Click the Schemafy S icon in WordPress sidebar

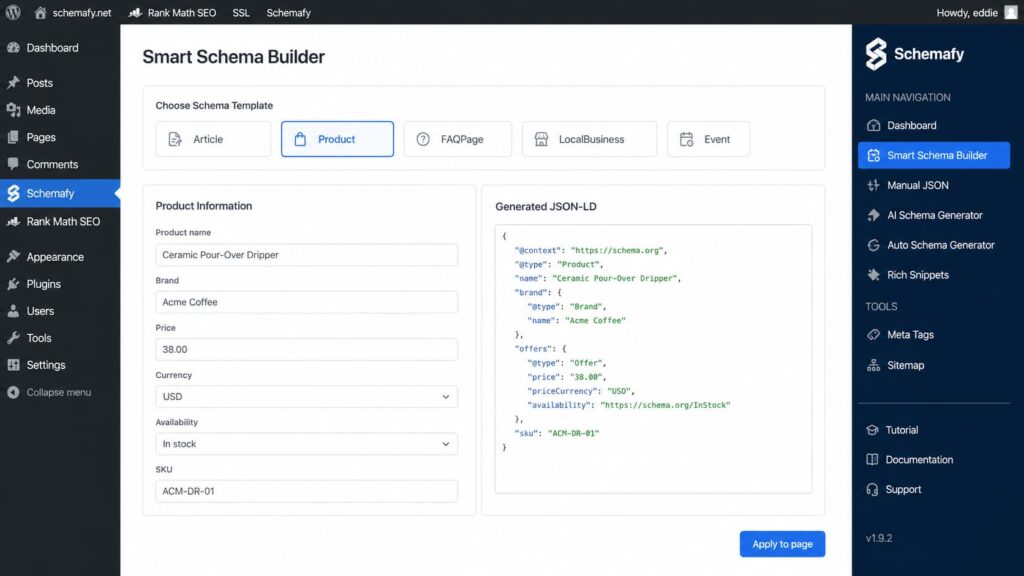(x=13, y=193)
